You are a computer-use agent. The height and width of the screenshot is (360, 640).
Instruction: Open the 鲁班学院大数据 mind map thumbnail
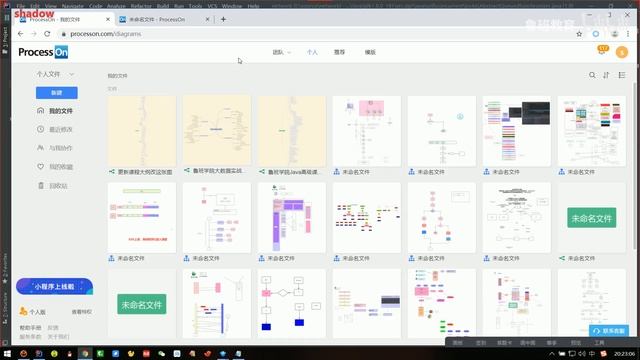coord(217,131)
